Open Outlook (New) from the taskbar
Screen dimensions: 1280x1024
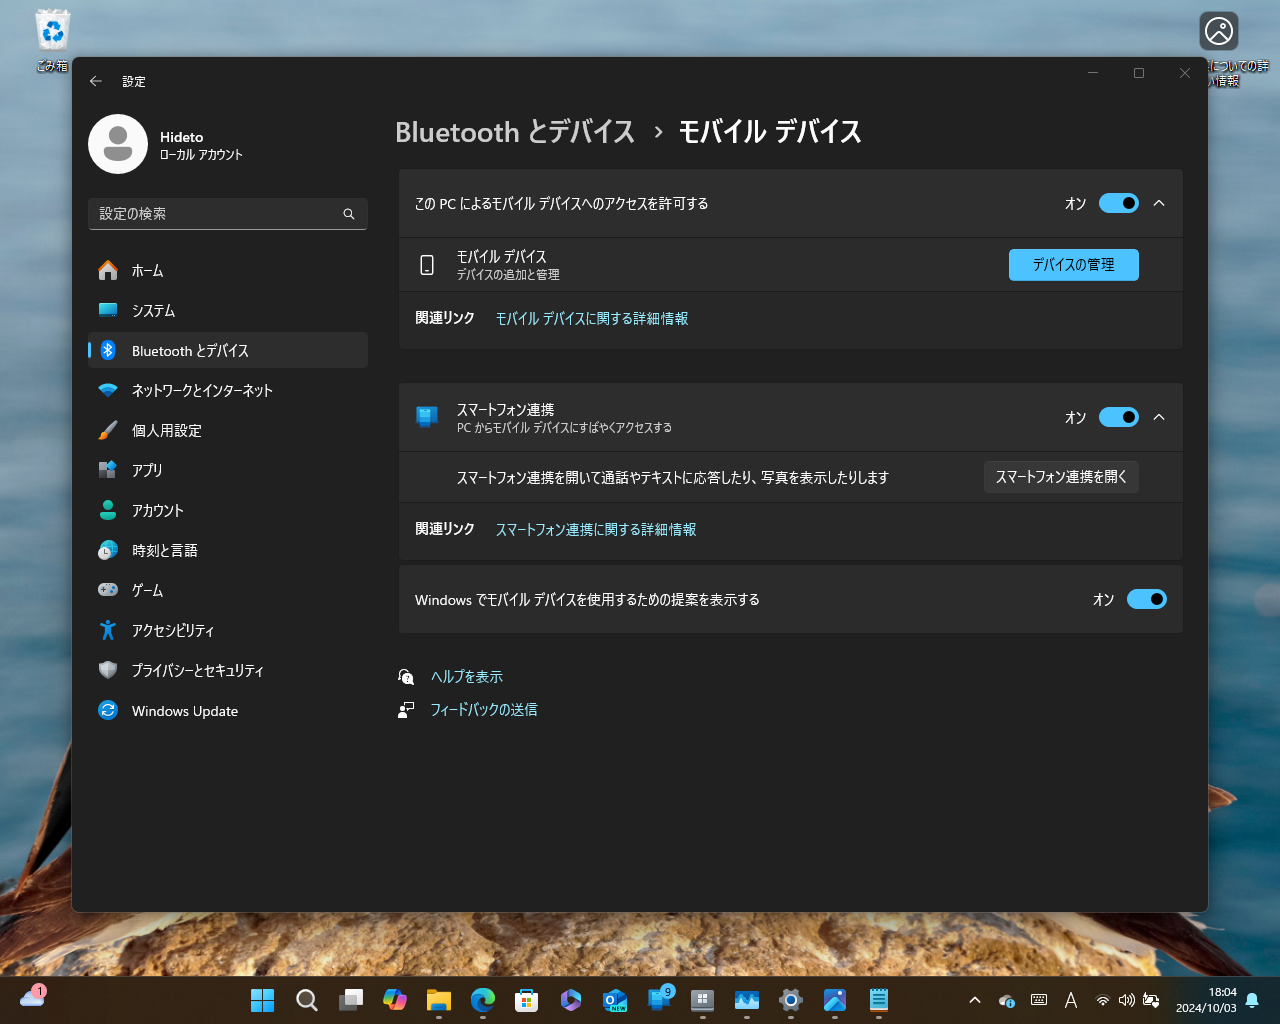point(615,999)
